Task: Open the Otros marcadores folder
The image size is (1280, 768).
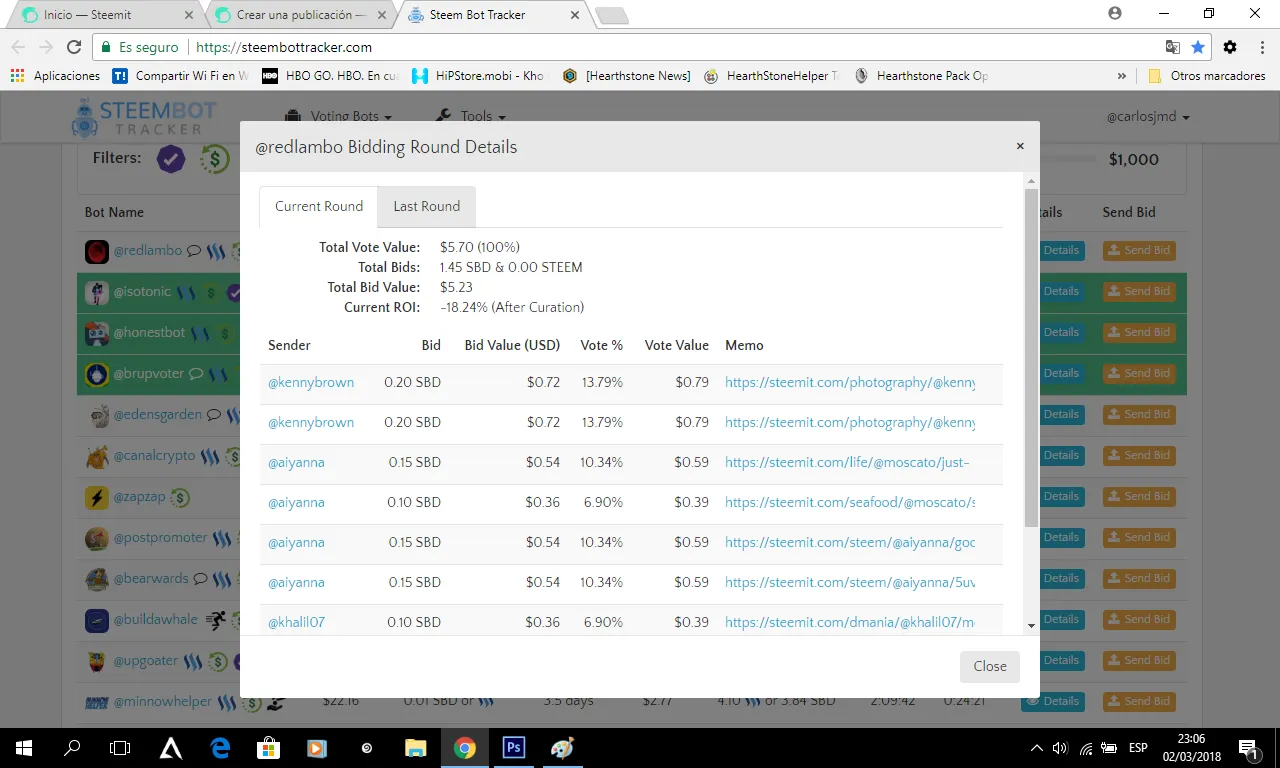Action: pos(1206,75)
